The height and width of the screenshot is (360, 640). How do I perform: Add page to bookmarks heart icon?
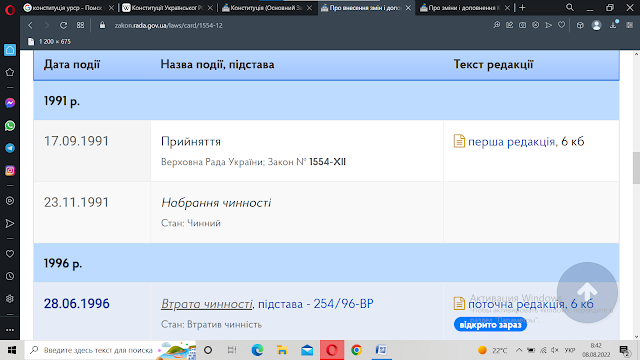tap(562, 25)
